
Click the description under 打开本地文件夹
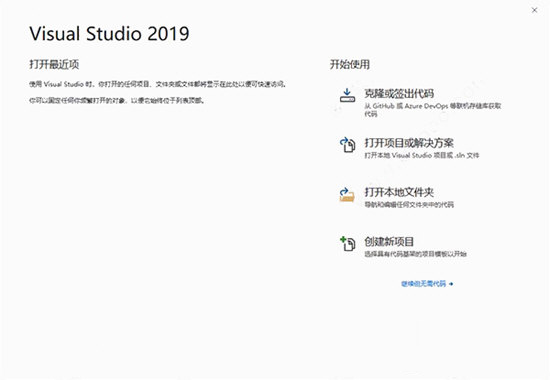click(409, 204)
